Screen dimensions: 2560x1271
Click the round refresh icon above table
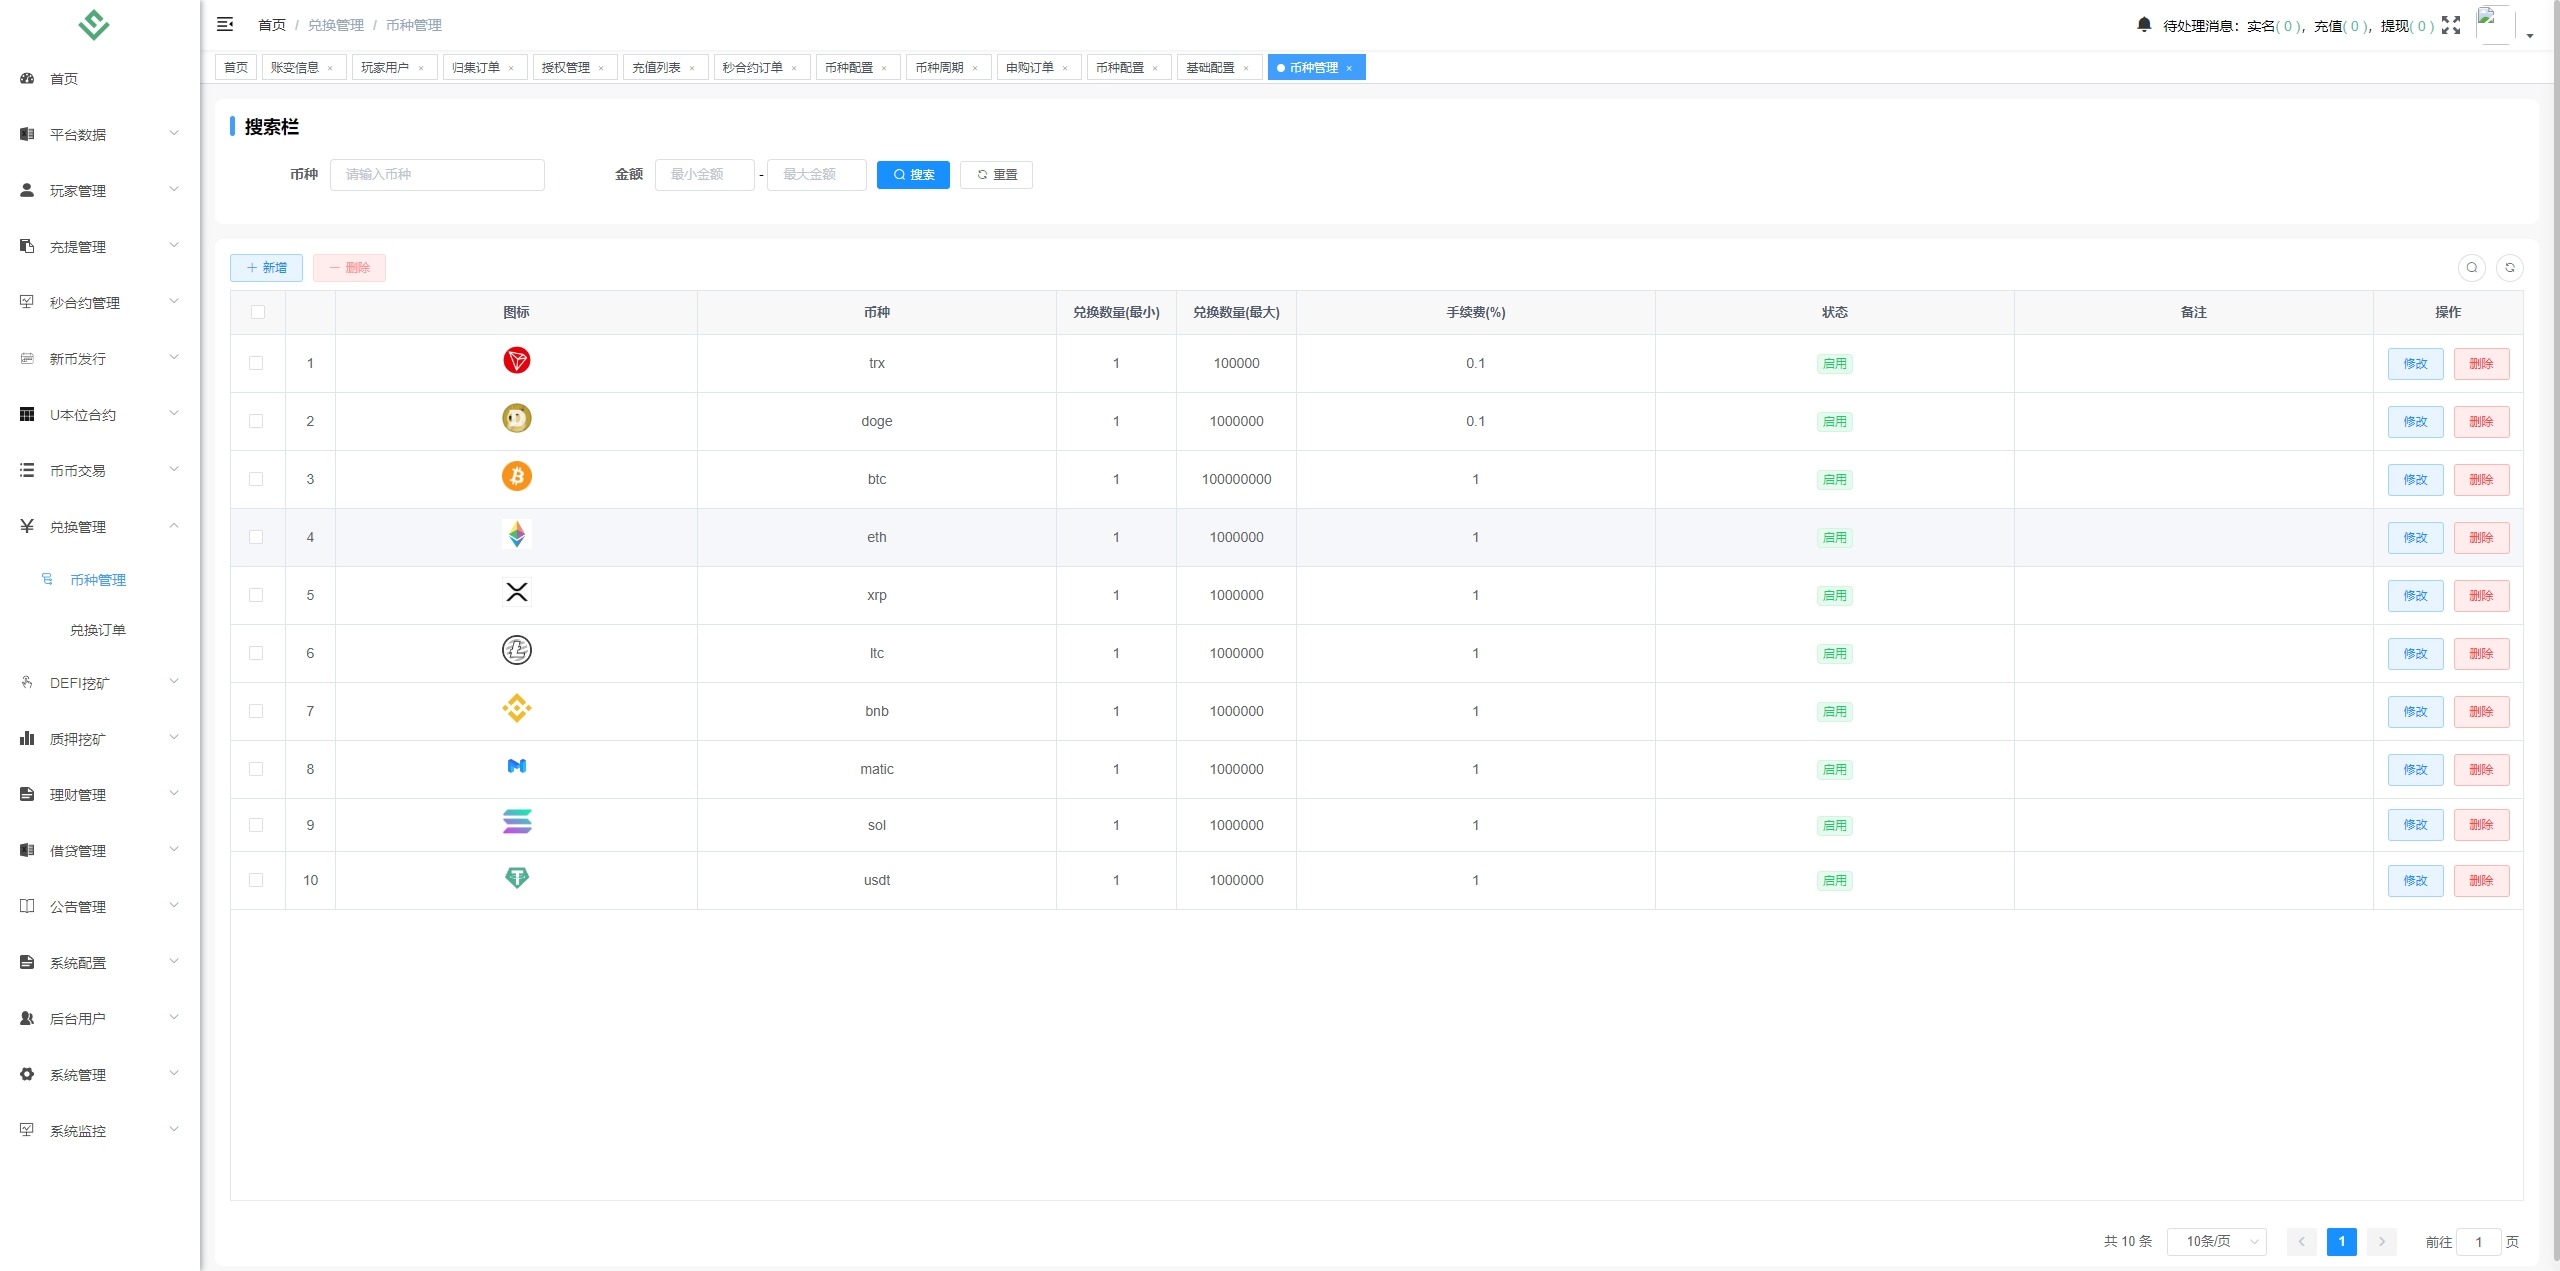click(x=2509, y=267)
